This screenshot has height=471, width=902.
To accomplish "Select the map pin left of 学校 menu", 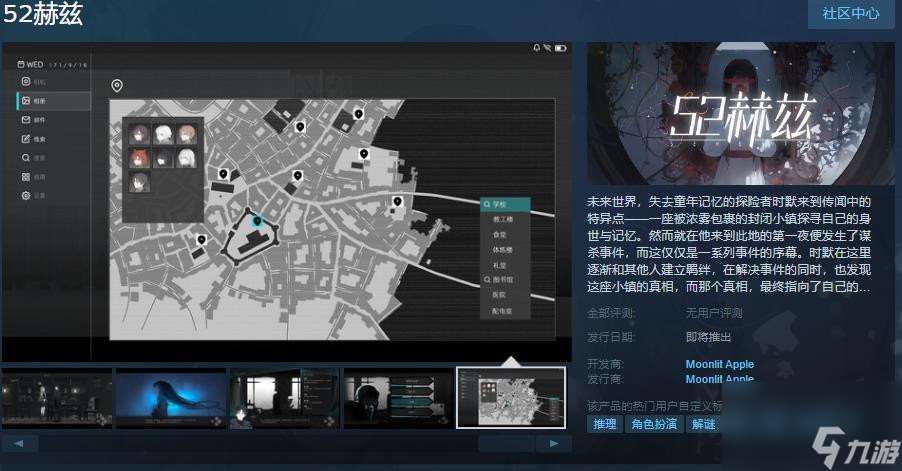I will [x=397, y=202].
